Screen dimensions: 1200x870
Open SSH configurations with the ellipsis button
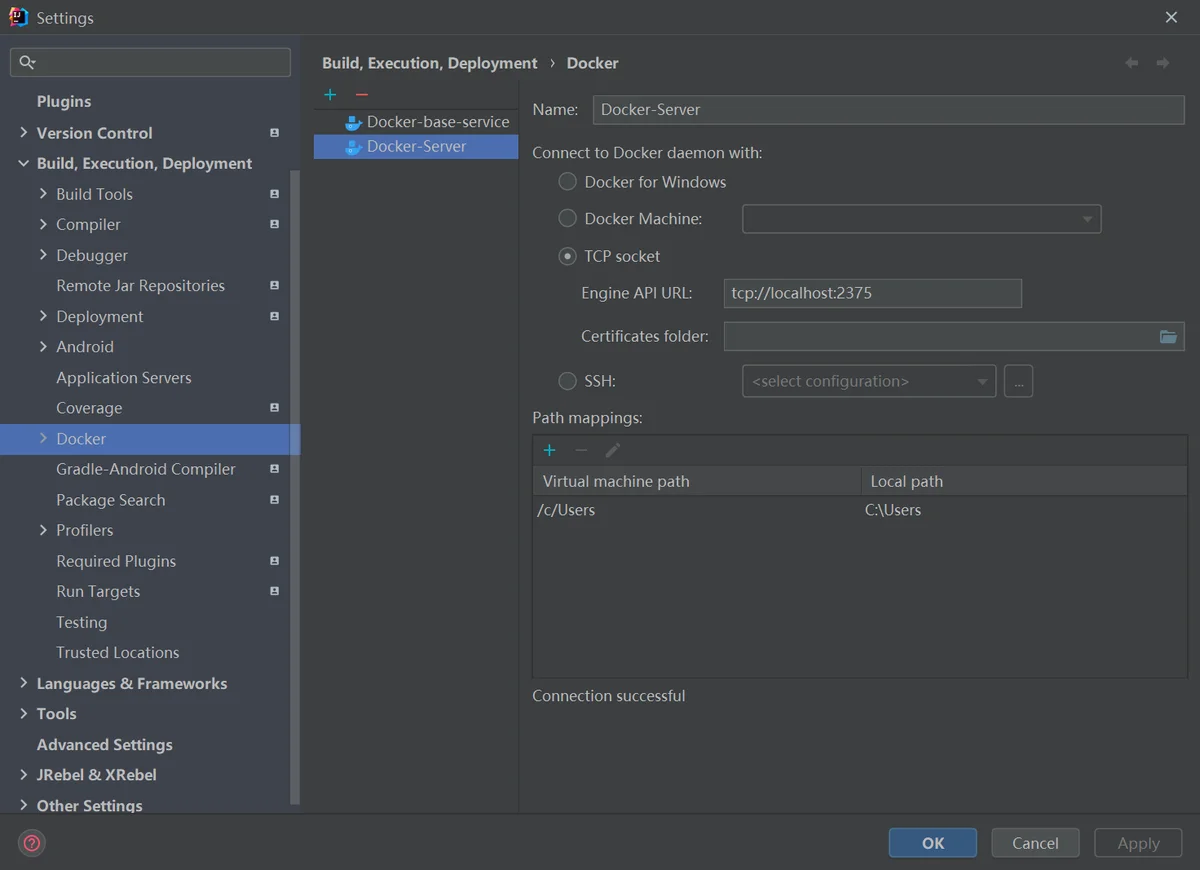point(1018,381)
